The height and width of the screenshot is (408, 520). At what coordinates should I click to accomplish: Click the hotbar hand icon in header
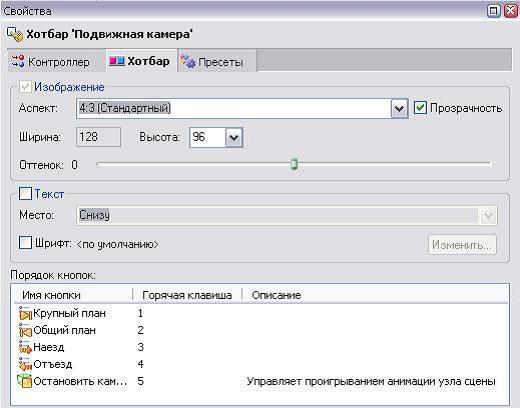click(x=15, y=34)
